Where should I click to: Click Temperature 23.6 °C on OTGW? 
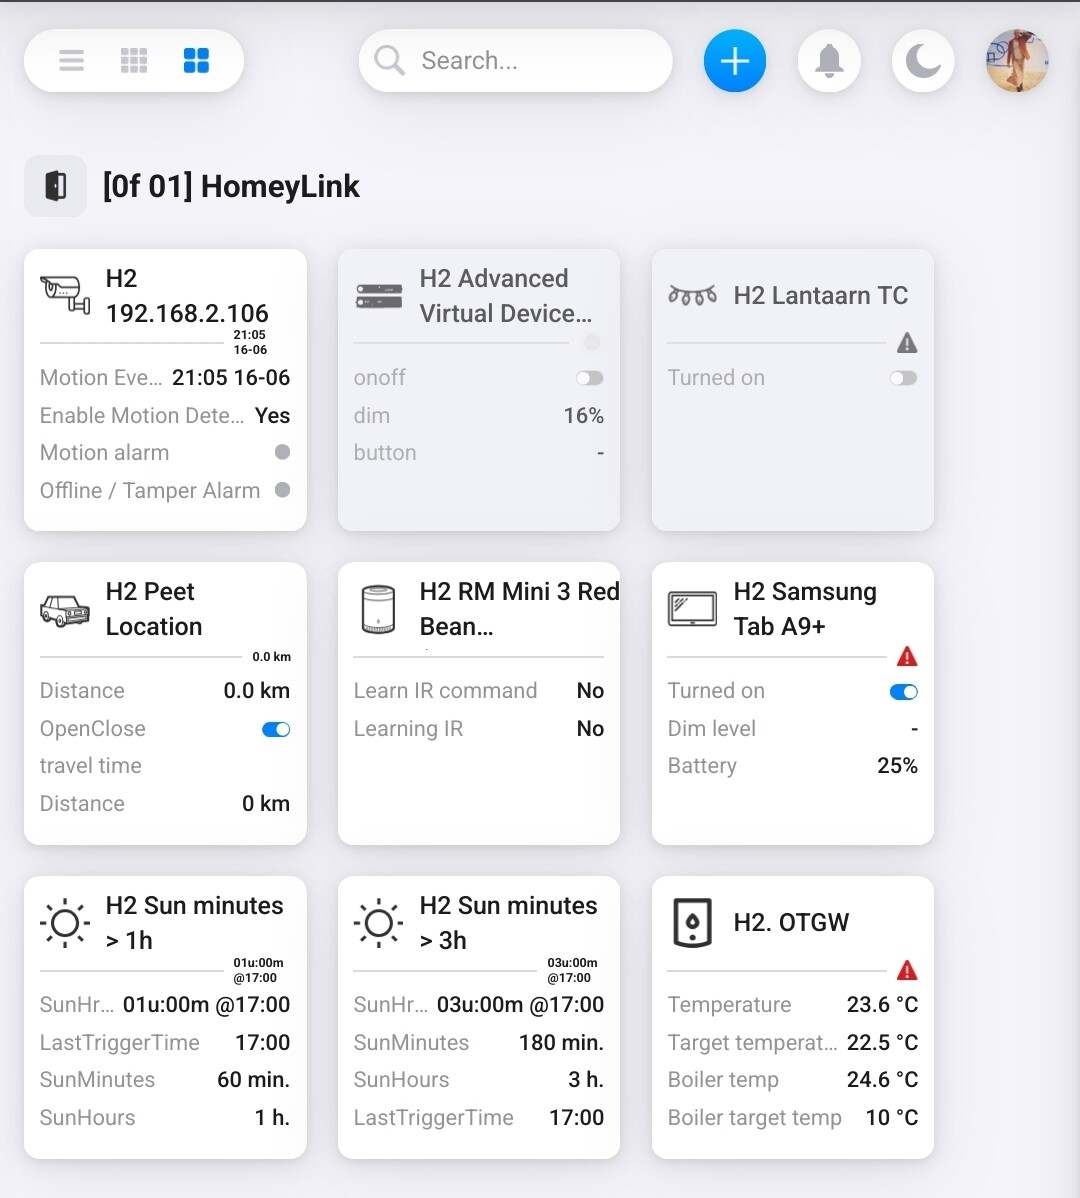[x=882, y=1005]
